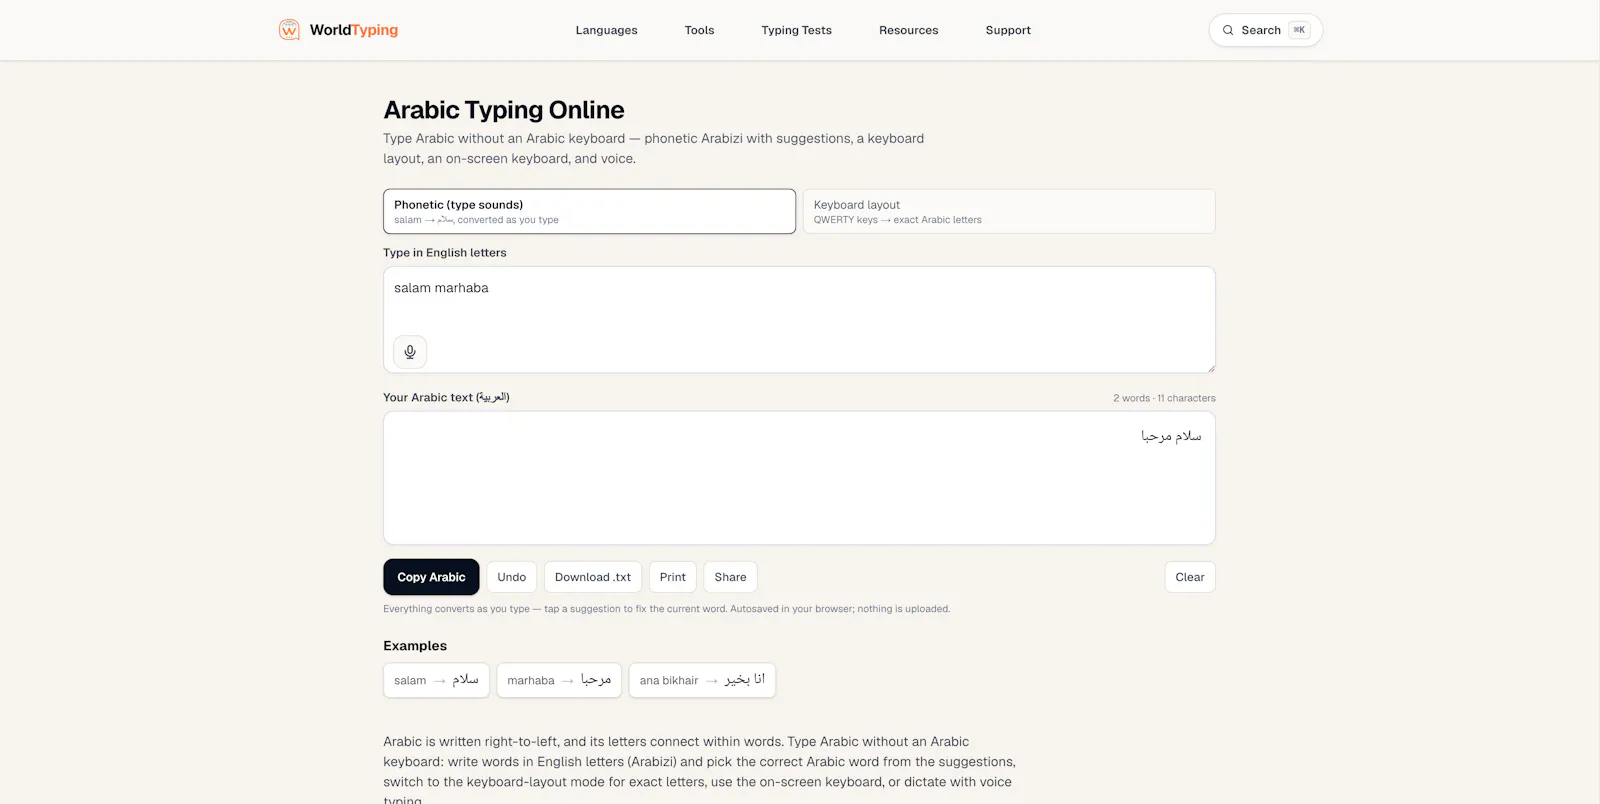The height and width of the screenshot is (804, 1600).
Task: Open the Resources menu
Action: (908, 30)
